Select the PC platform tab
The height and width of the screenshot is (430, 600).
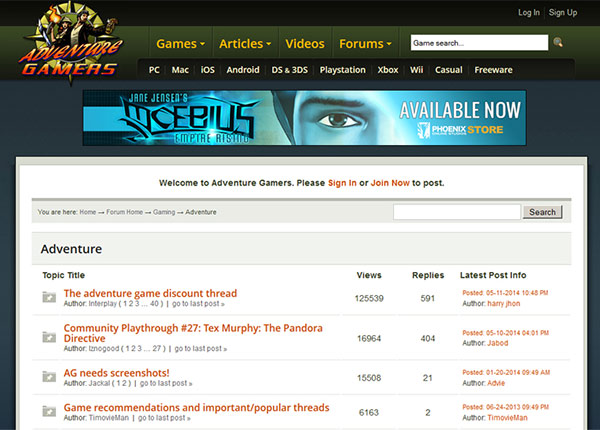pos(154,70)
